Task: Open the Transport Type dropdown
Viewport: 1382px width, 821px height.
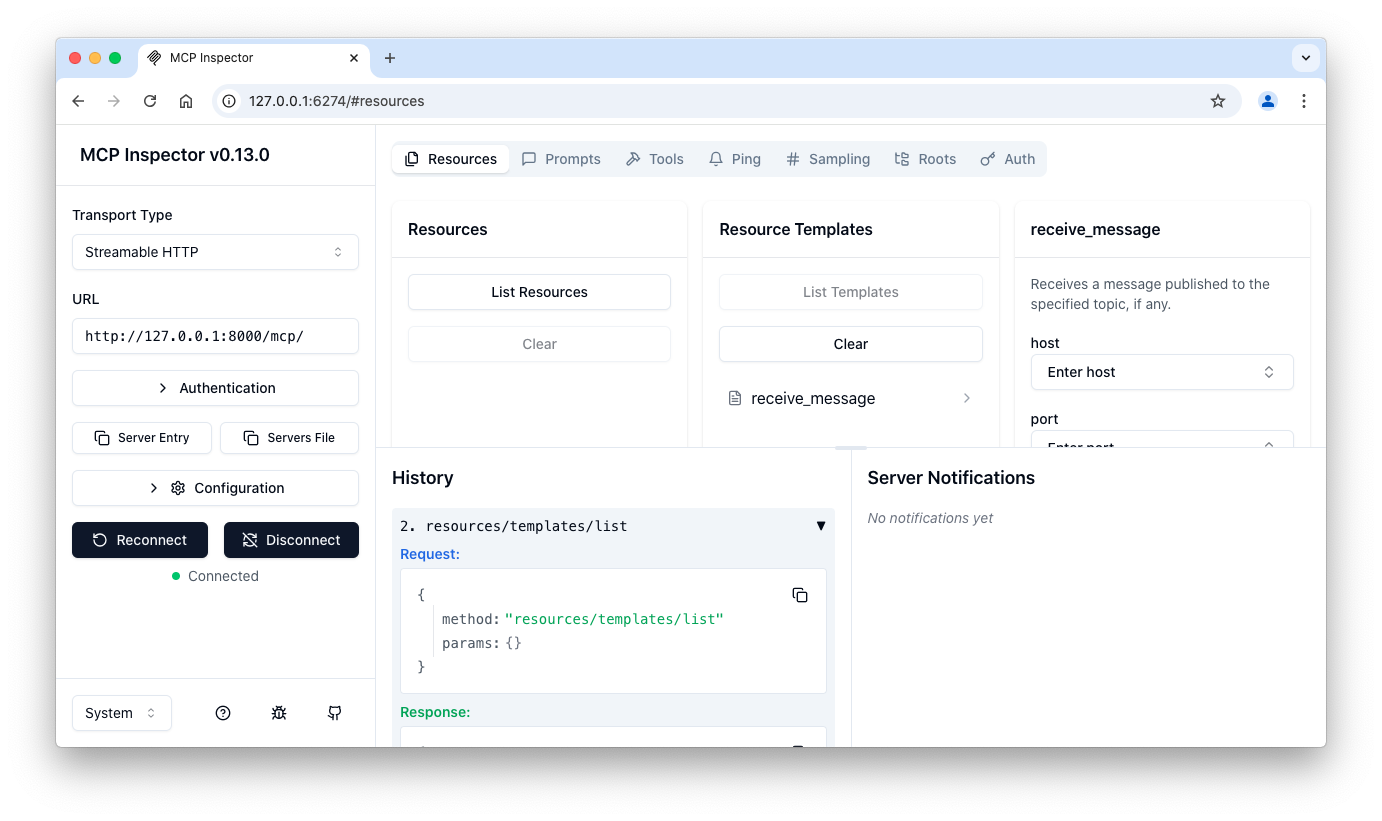Action: [215, 252]
